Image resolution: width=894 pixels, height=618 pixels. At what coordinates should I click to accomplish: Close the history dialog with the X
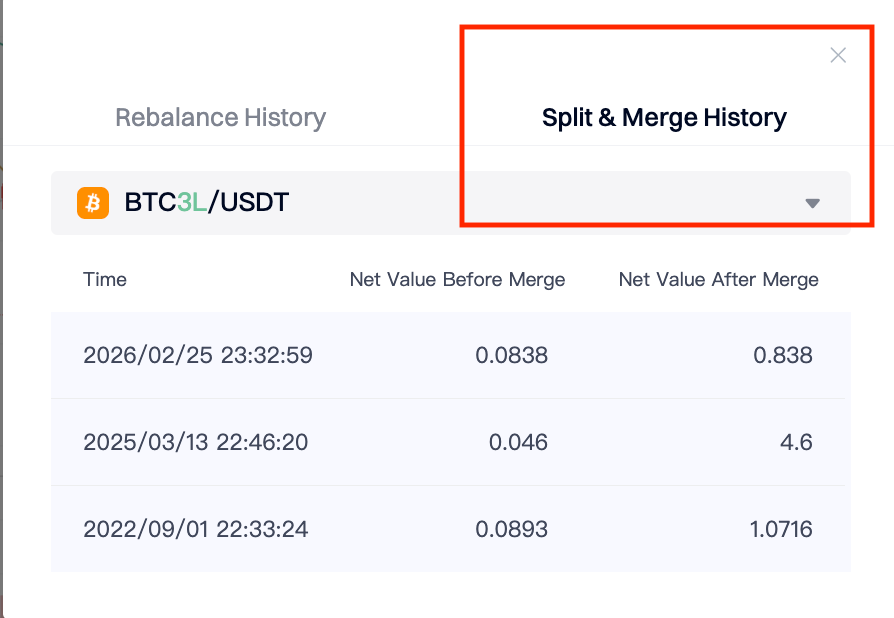click(838, 56)
